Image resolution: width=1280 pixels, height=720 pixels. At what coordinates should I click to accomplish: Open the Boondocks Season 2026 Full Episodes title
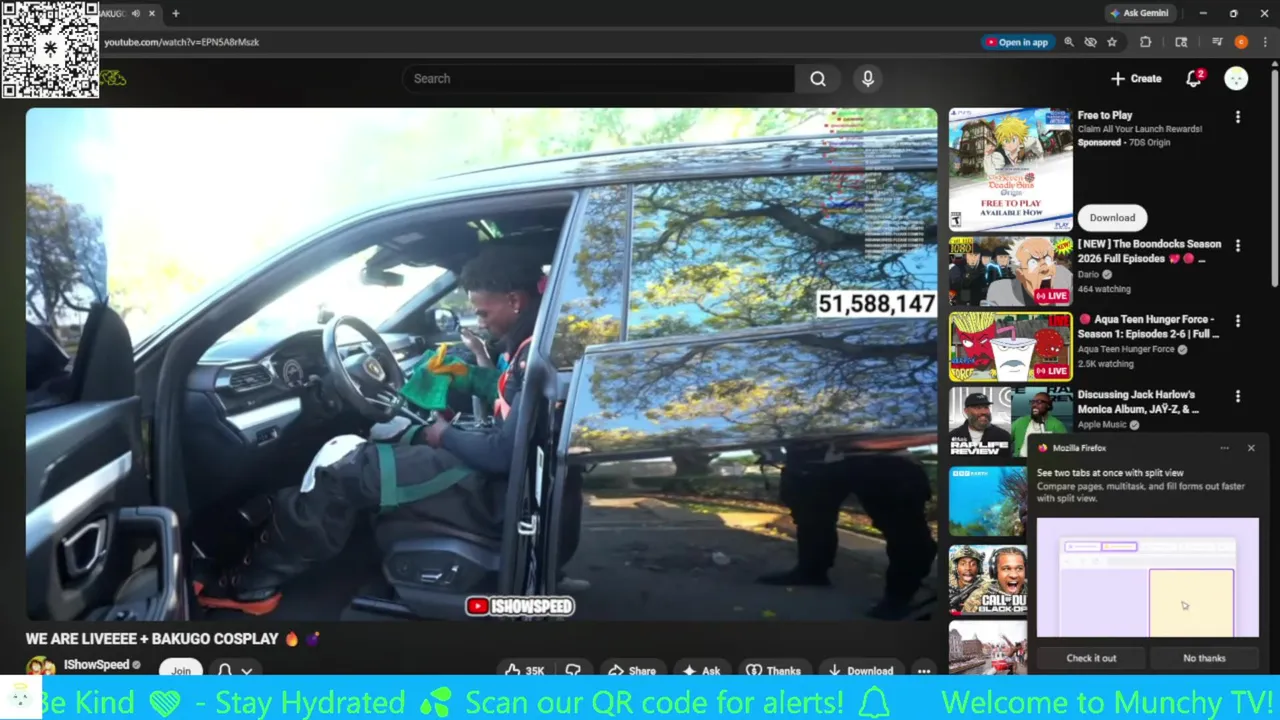1149,251
